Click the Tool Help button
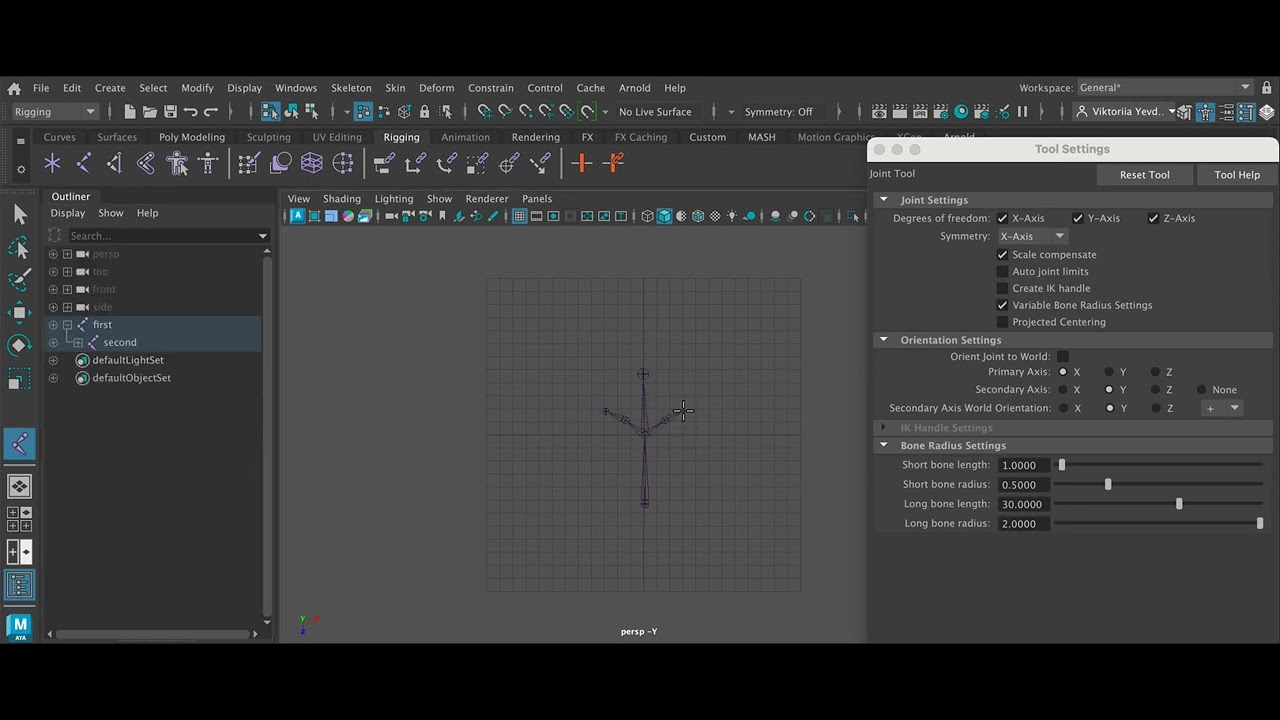The image size is (1280, 720). (x=1237, y=175)
